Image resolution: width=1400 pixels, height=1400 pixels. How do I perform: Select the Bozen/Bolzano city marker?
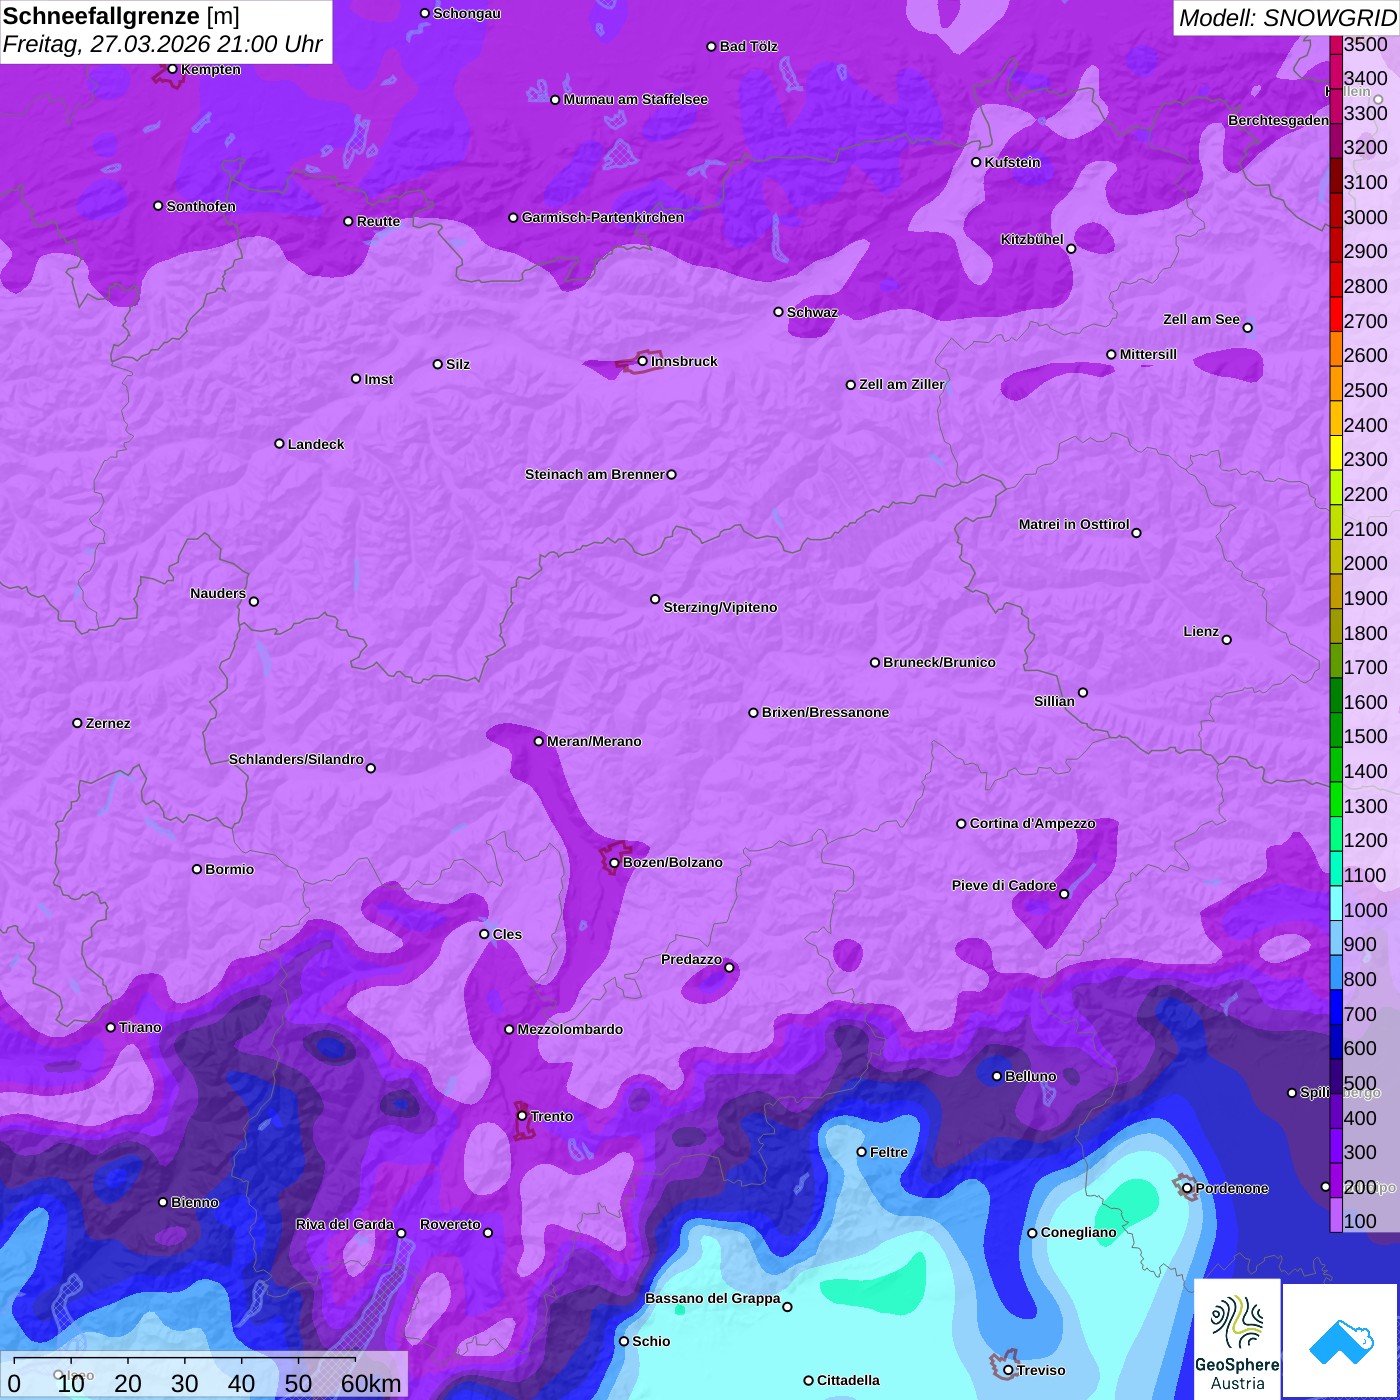614,863
